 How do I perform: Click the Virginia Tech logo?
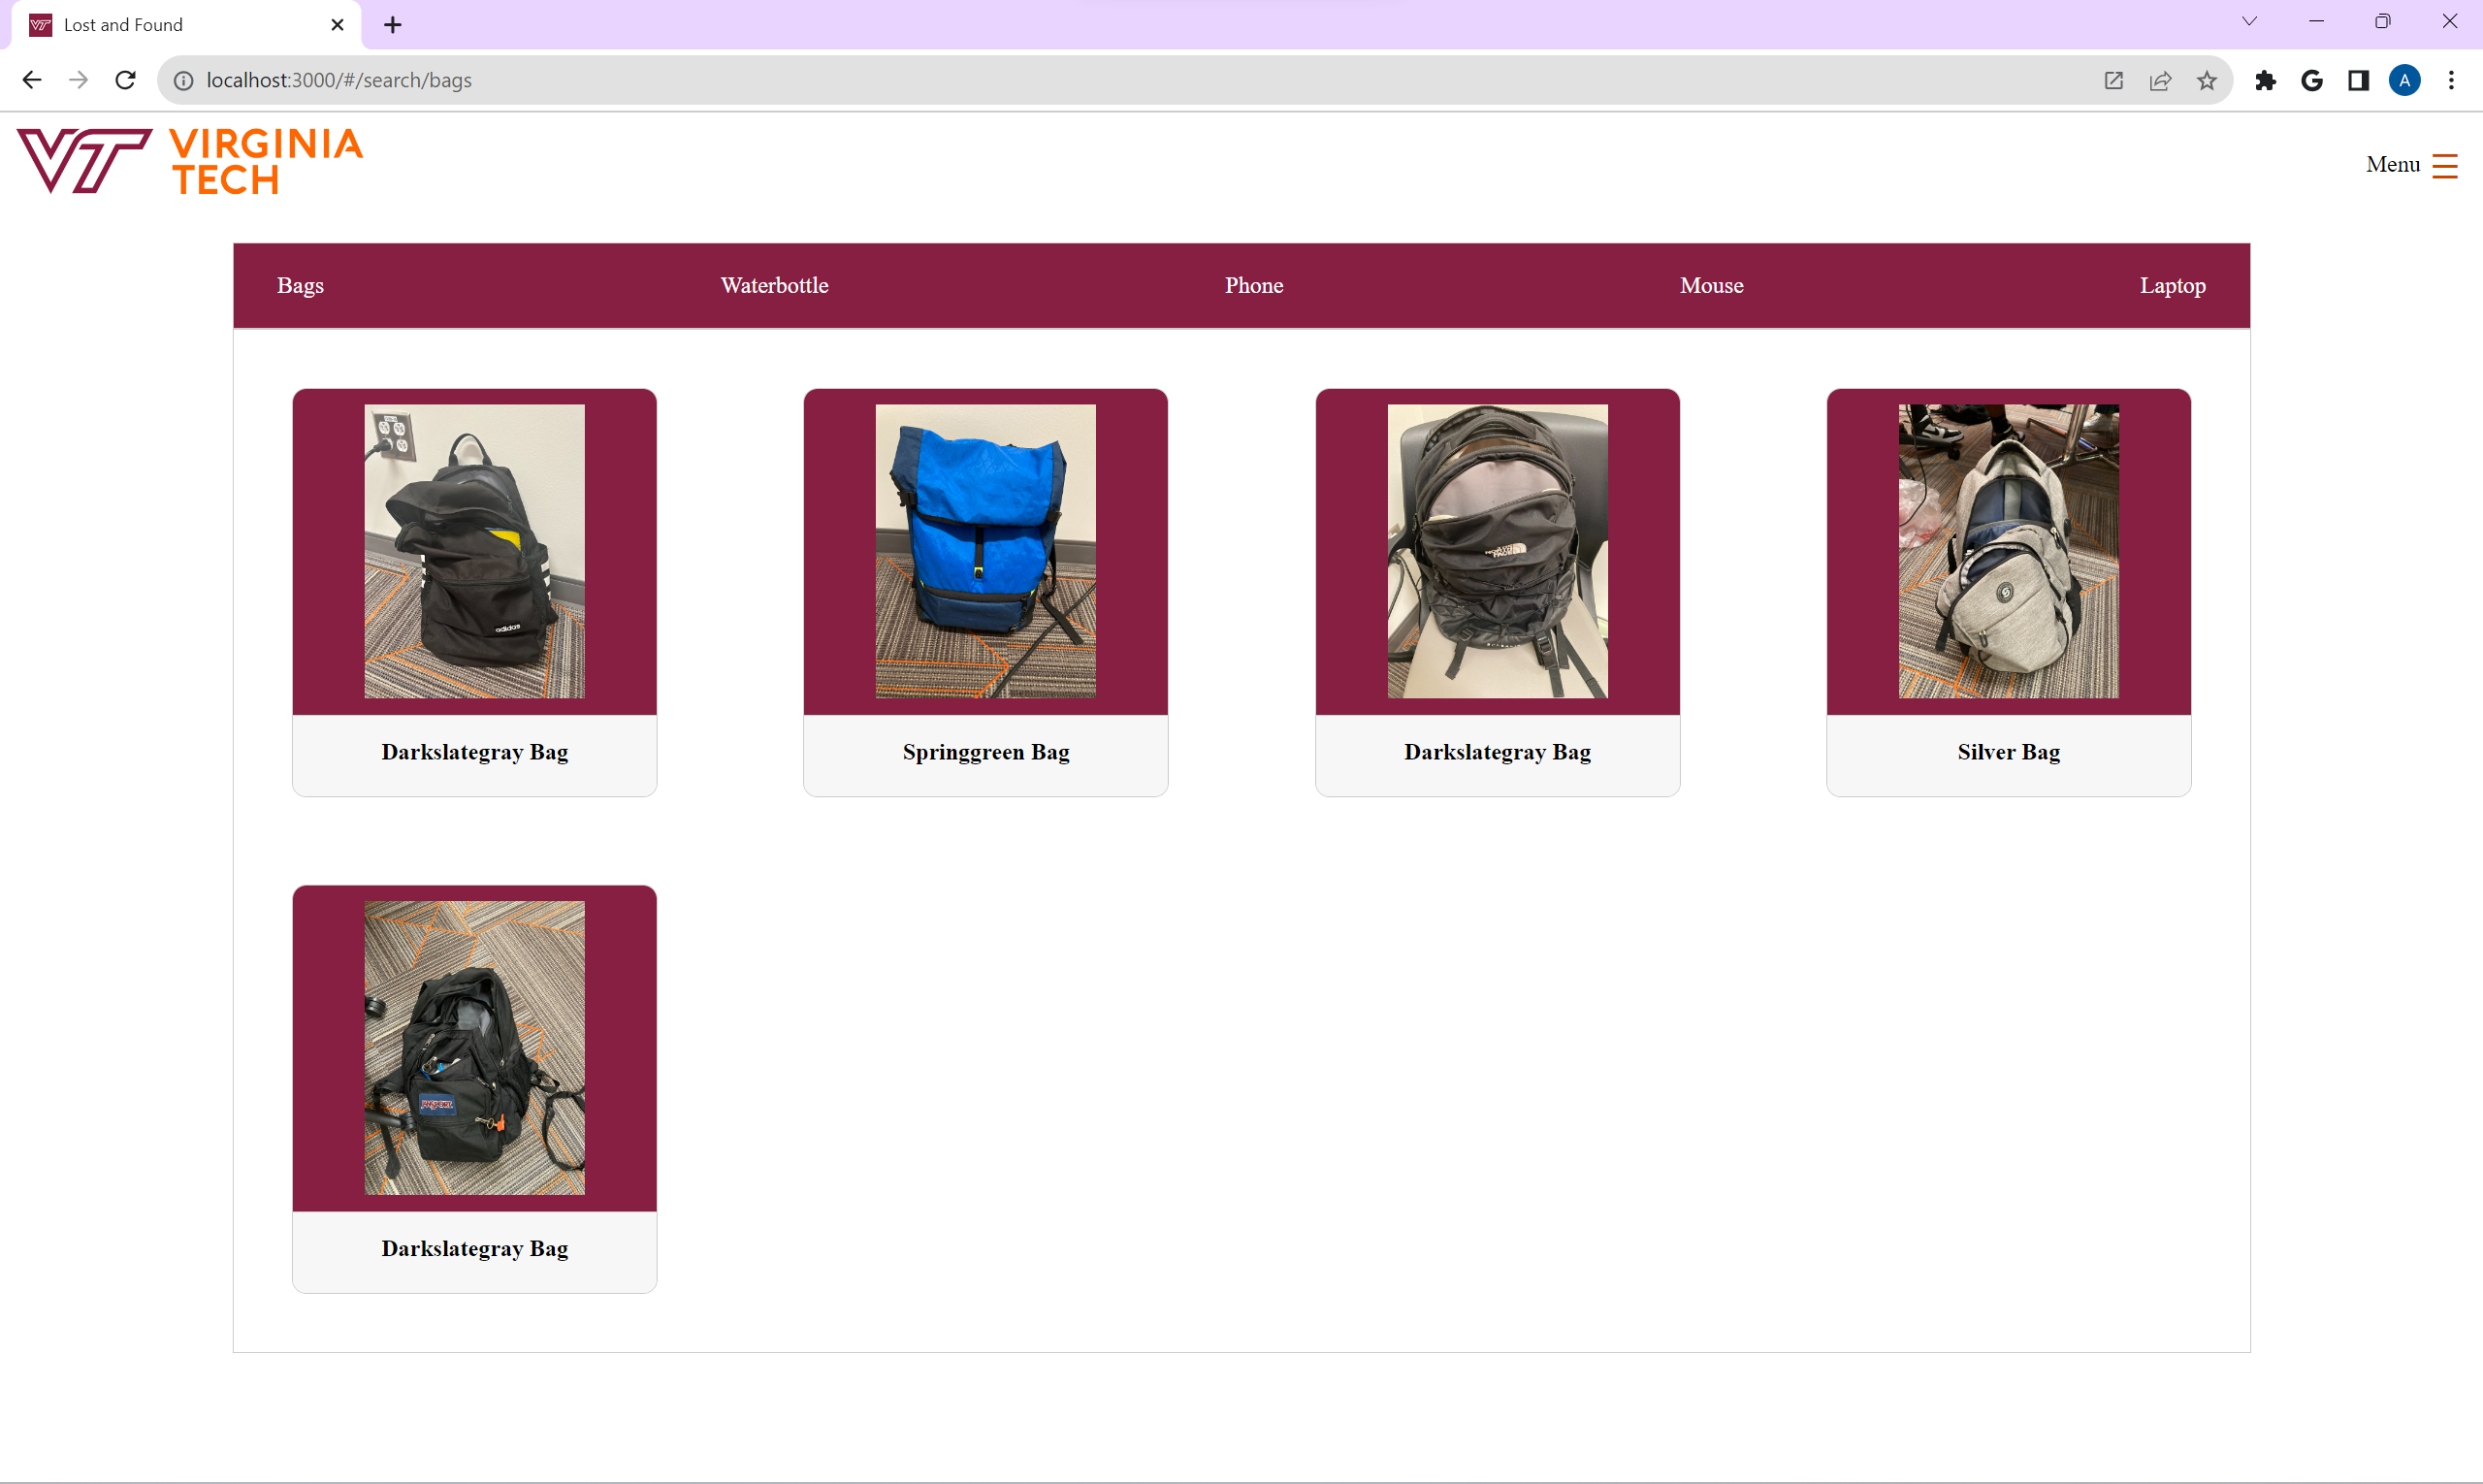[x=190, y=160]
